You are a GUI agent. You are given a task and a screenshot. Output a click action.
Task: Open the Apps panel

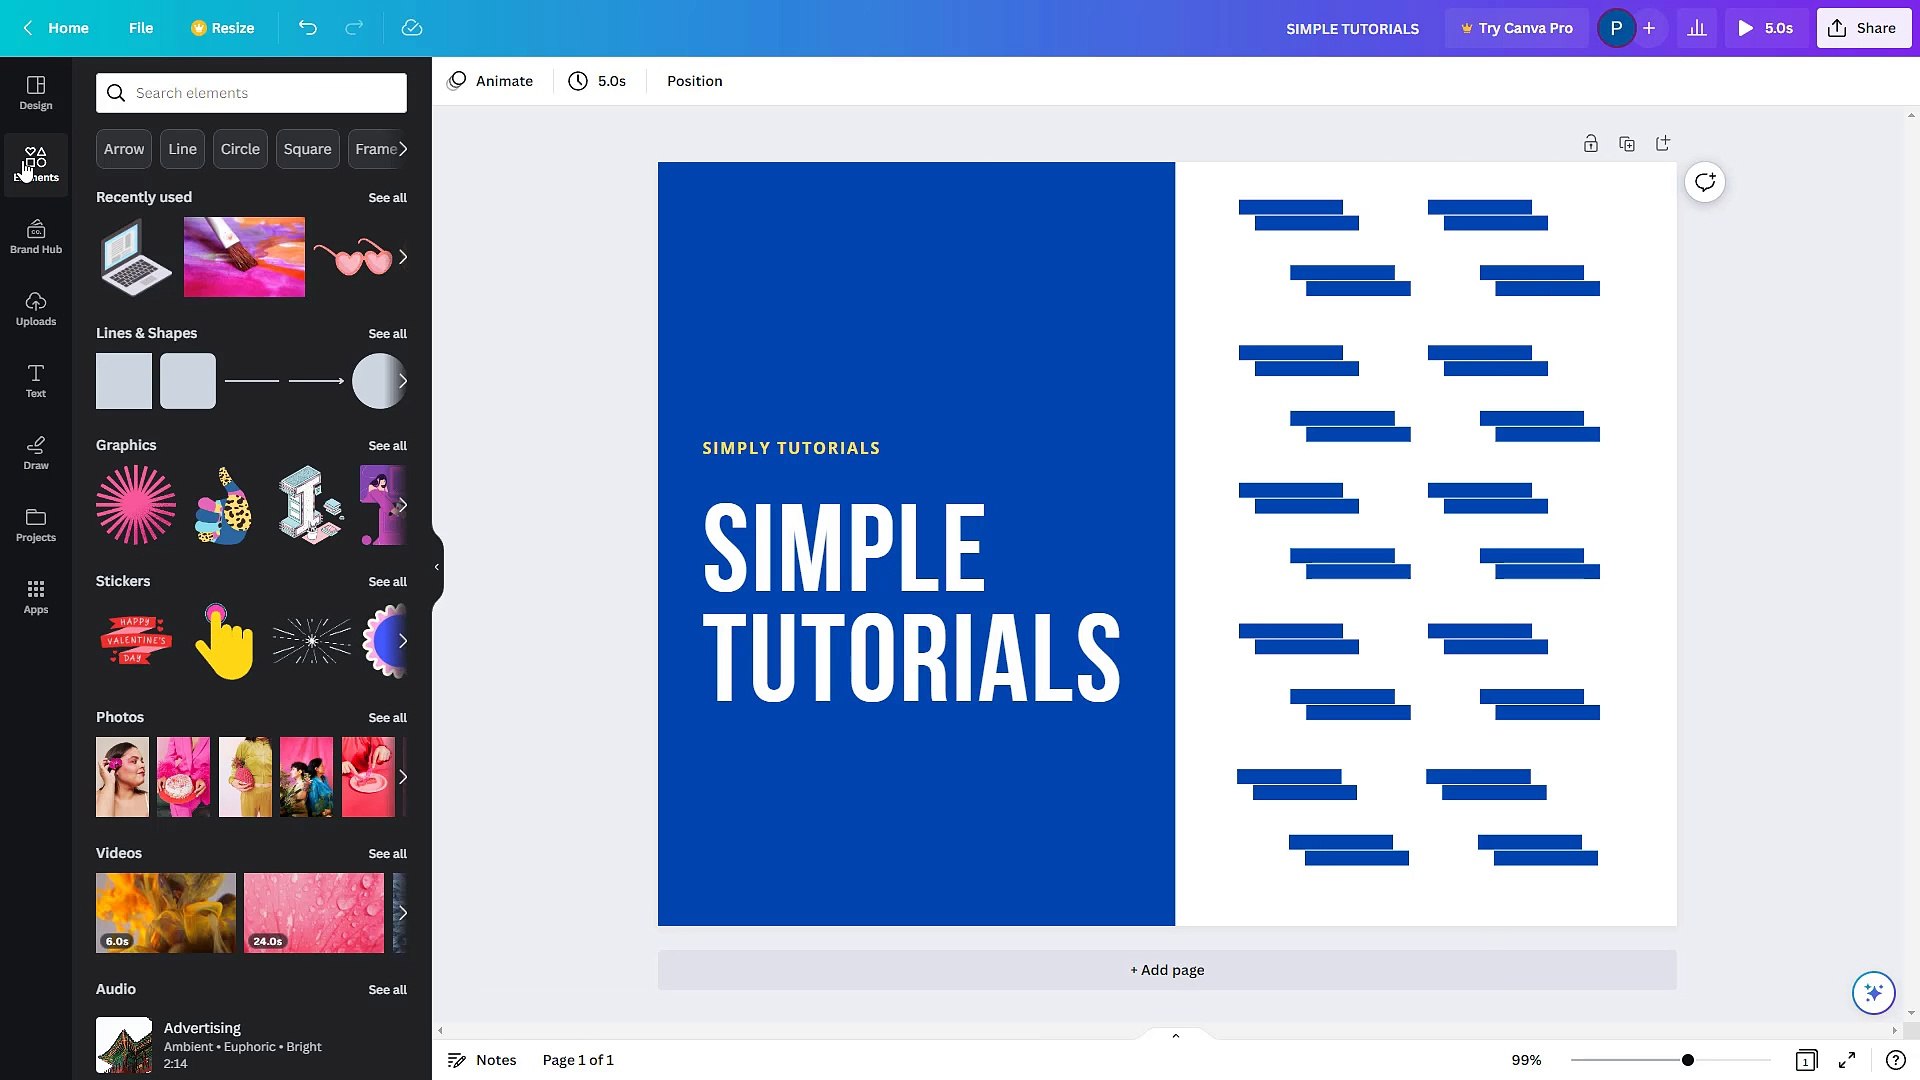(x=36, y=597)
